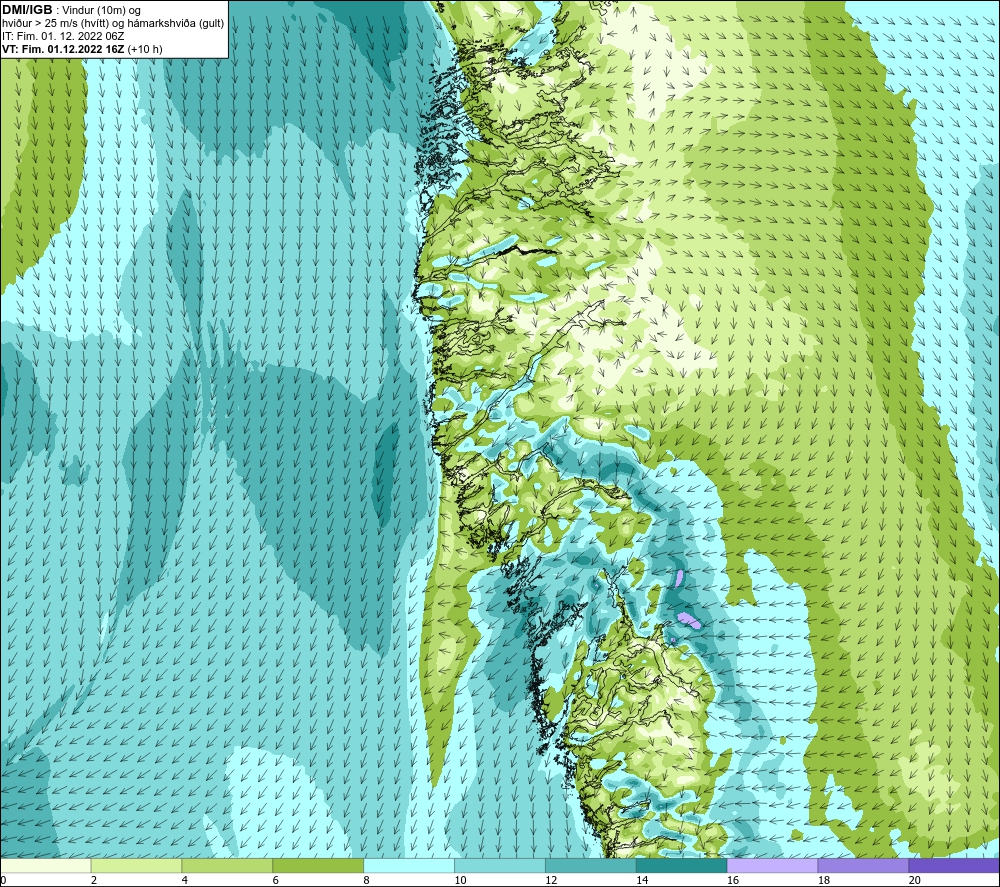Click the teal 12–14 m/s legend swatch

[x=591, y=866]
